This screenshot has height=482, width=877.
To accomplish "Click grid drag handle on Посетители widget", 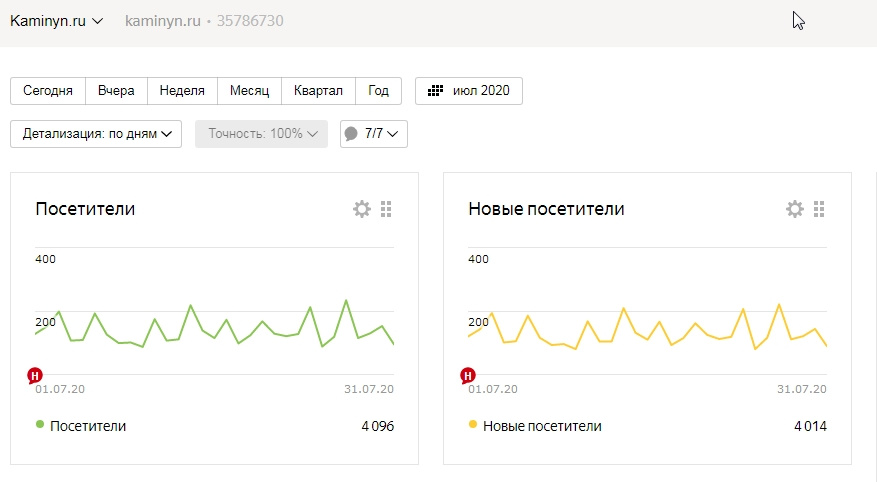I will pos(386,209).
